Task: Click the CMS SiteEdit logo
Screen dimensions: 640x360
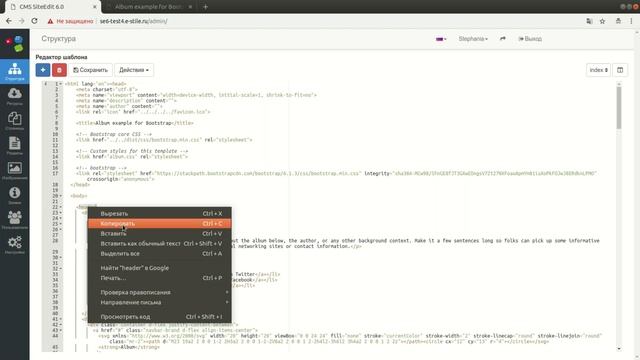Action: pyautogui.click(x=14, y=44)
